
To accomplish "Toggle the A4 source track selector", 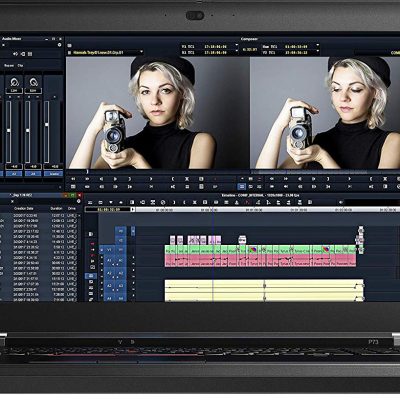I will 110,298.
